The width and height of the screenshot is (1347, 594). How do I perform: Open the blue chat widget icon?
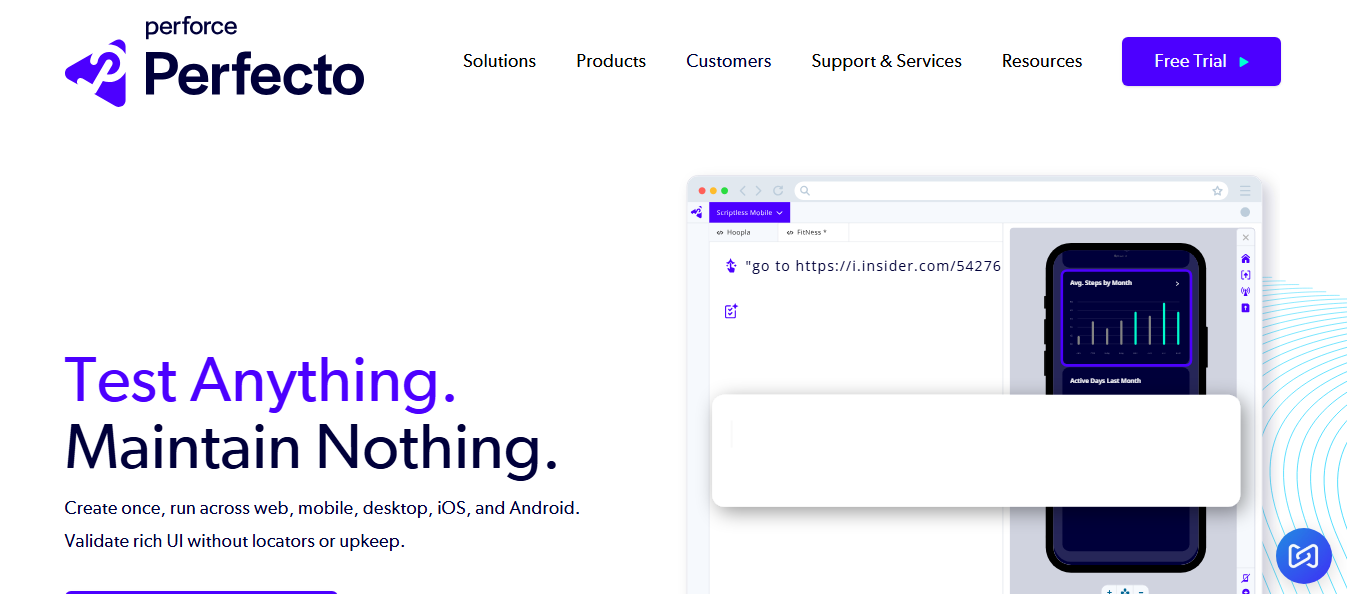coord(1304,556)
